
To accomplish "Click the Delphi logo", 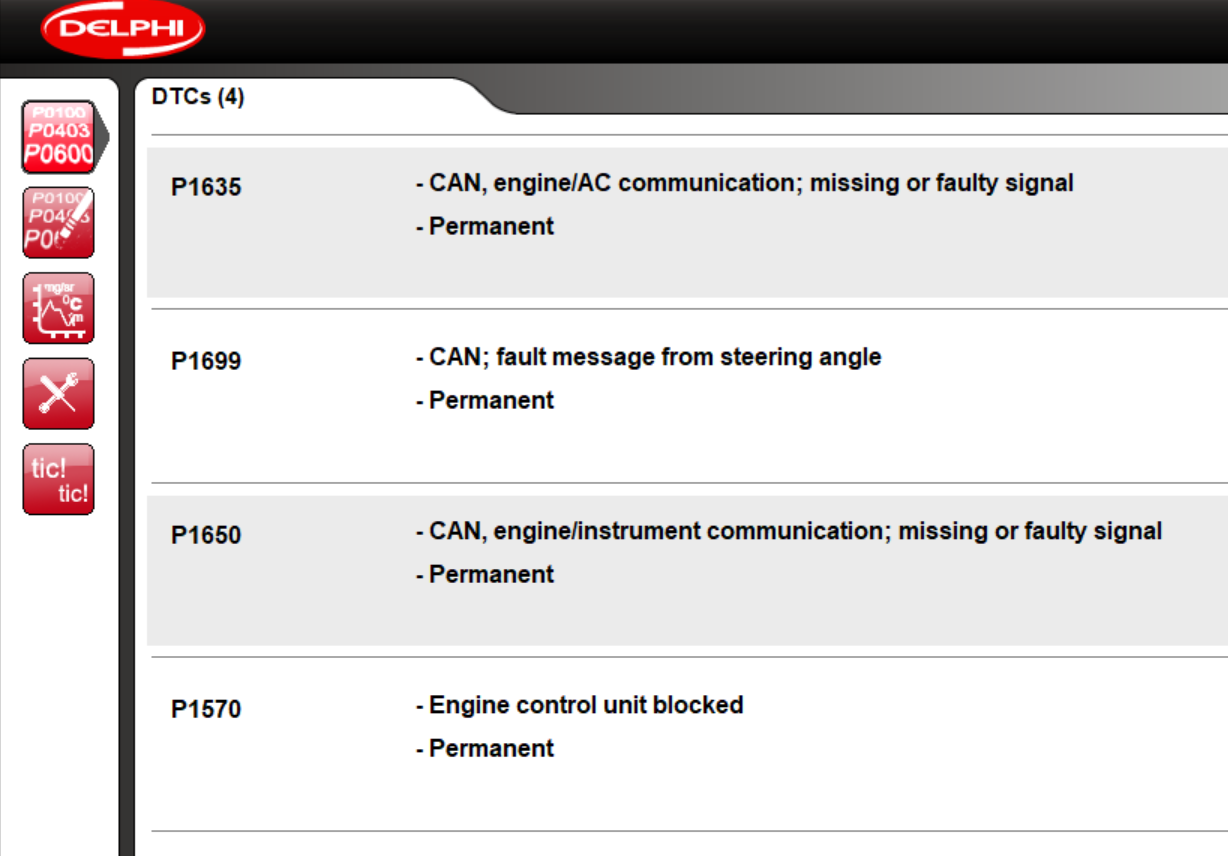I will [x=122, y=30].
